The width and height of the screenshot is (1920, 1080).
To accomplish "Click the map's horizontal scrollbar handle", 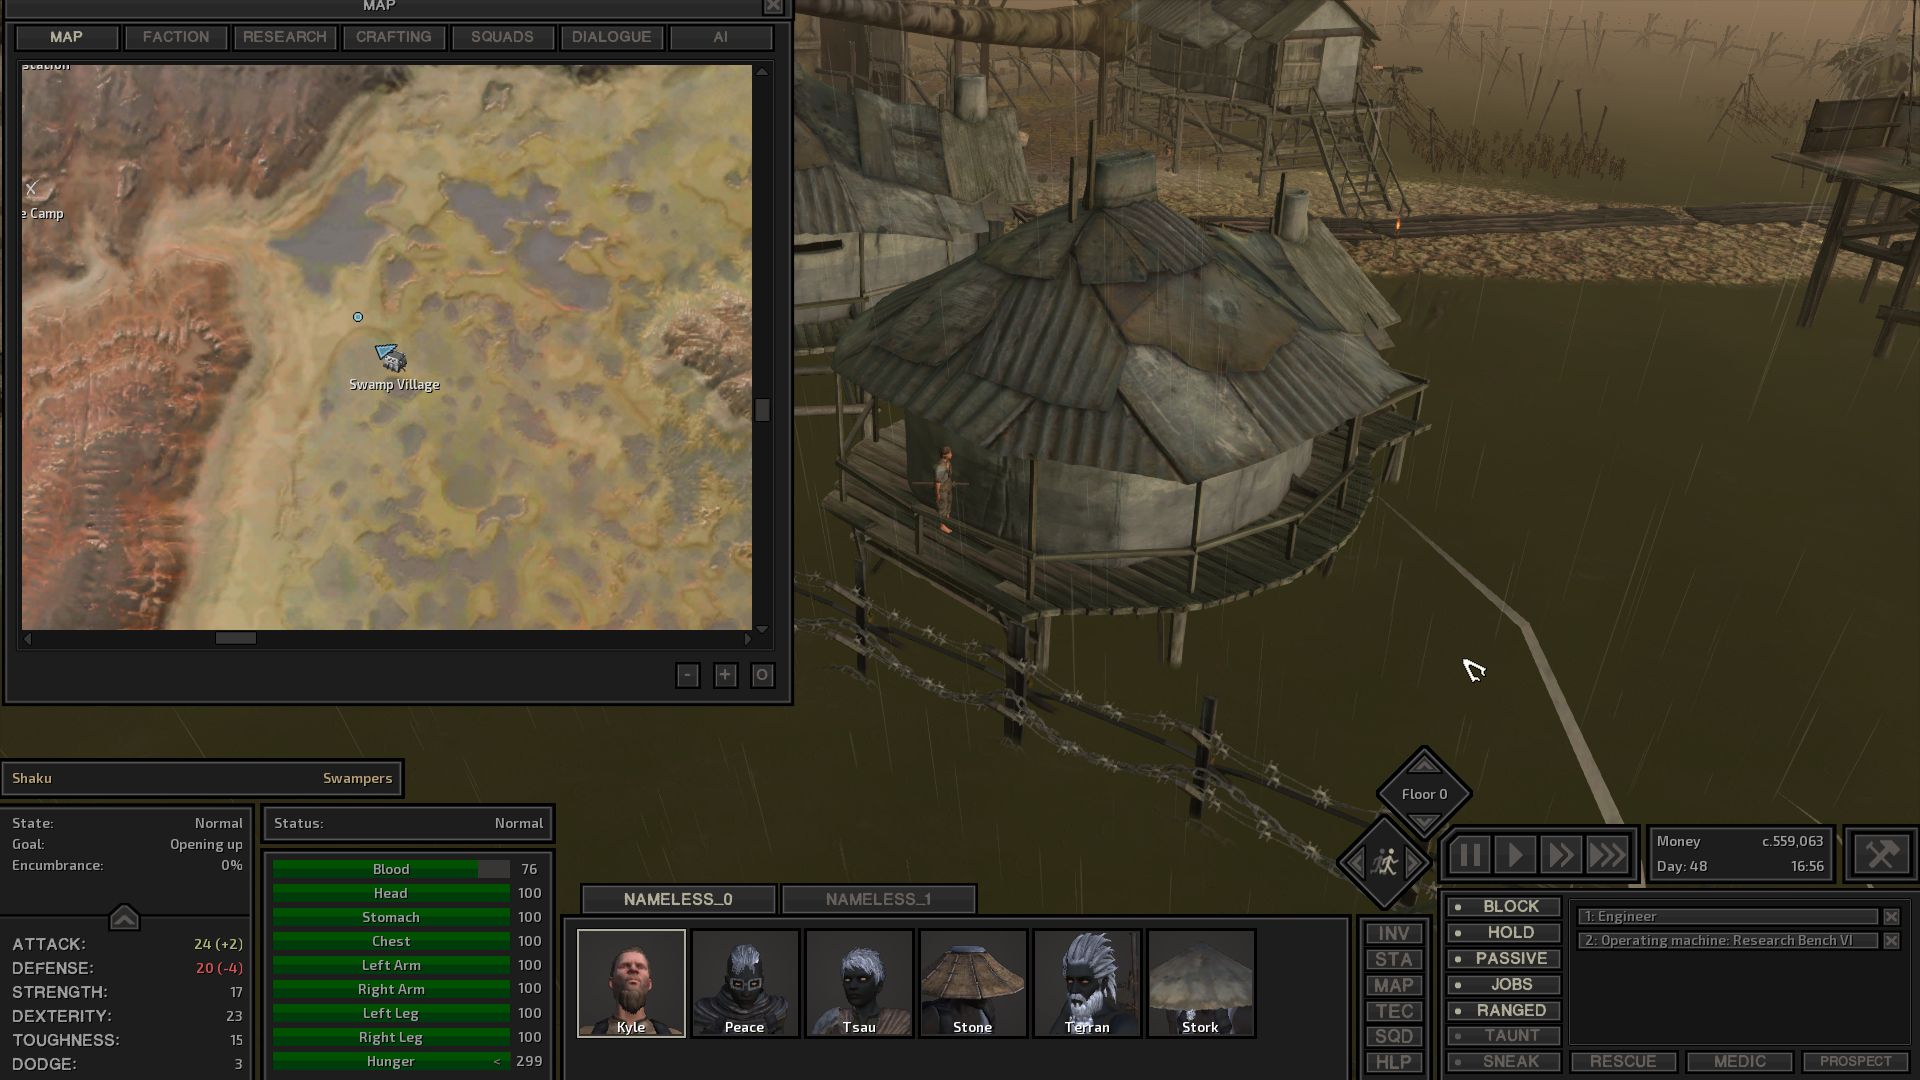I will pos(236,638).
